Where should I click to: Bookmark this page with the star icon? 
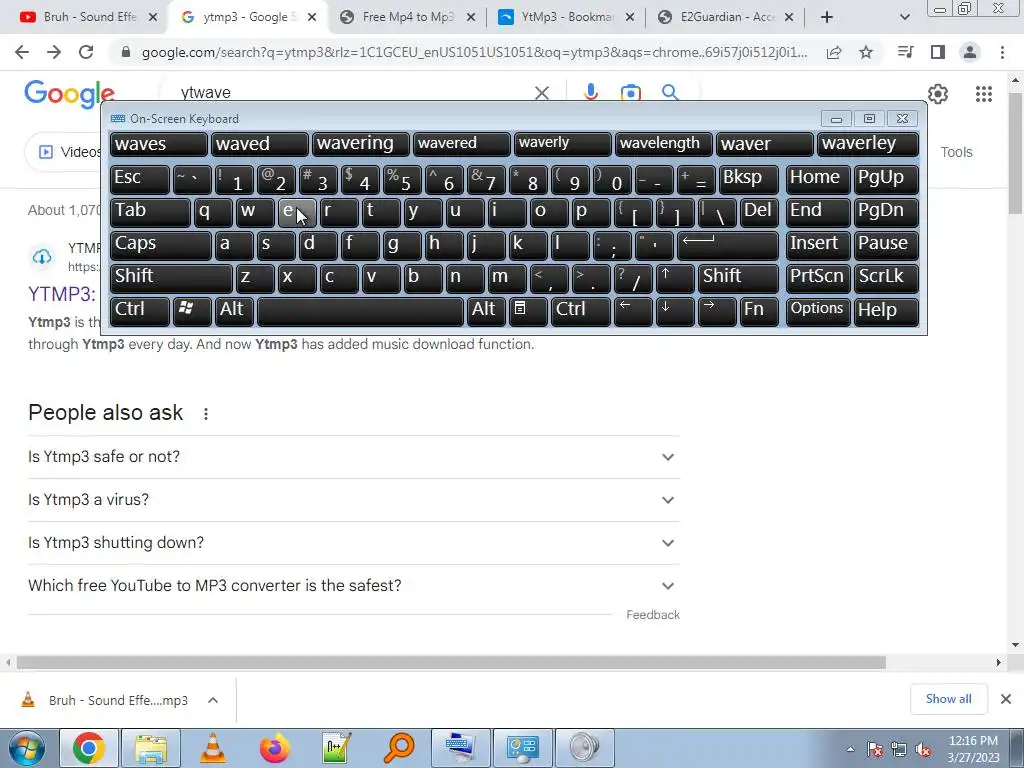click(x=866, y=52)
